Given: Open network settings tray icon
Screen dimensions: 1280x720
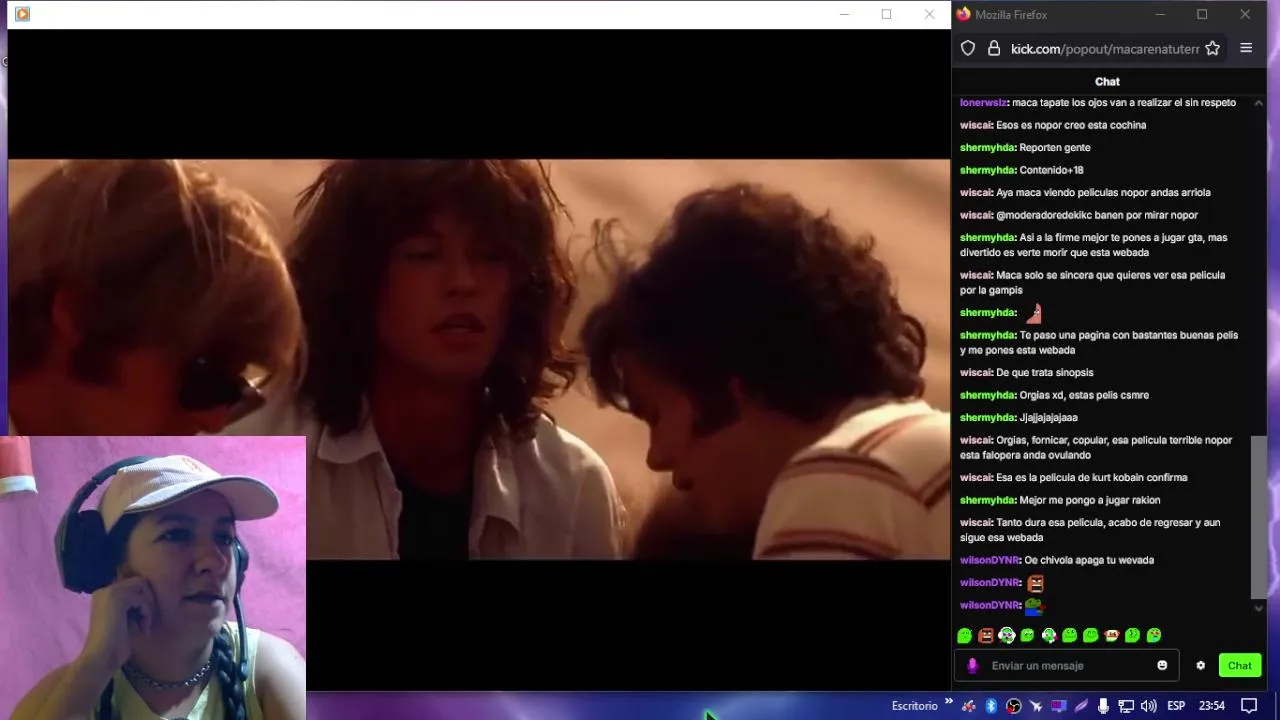Looking at the screenshot, I should [x=1126, y=706].
